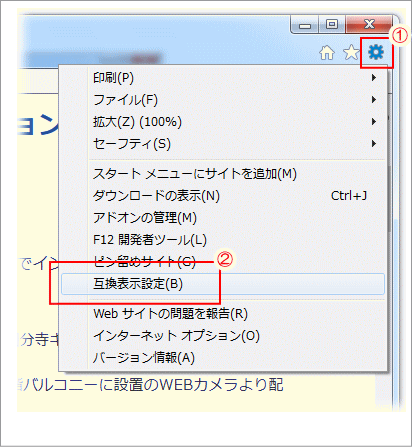Image resolution: width=412 pixels, height=447 pixels.
Task: Open ダウンロードの表示(N) entry
Action: (x=223, y=196)
